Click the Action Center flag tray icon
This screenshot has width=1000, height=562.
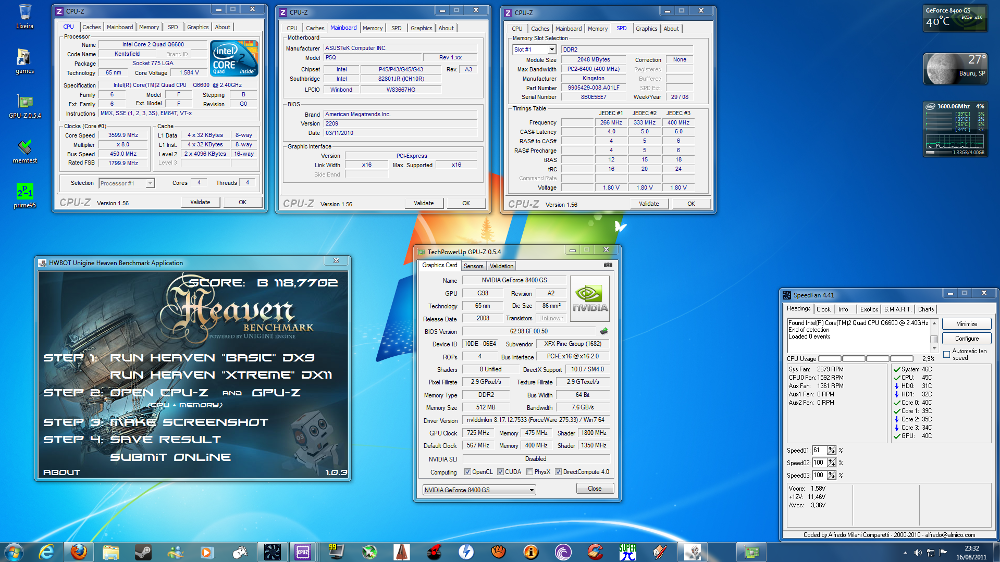(x=943, y=552)
